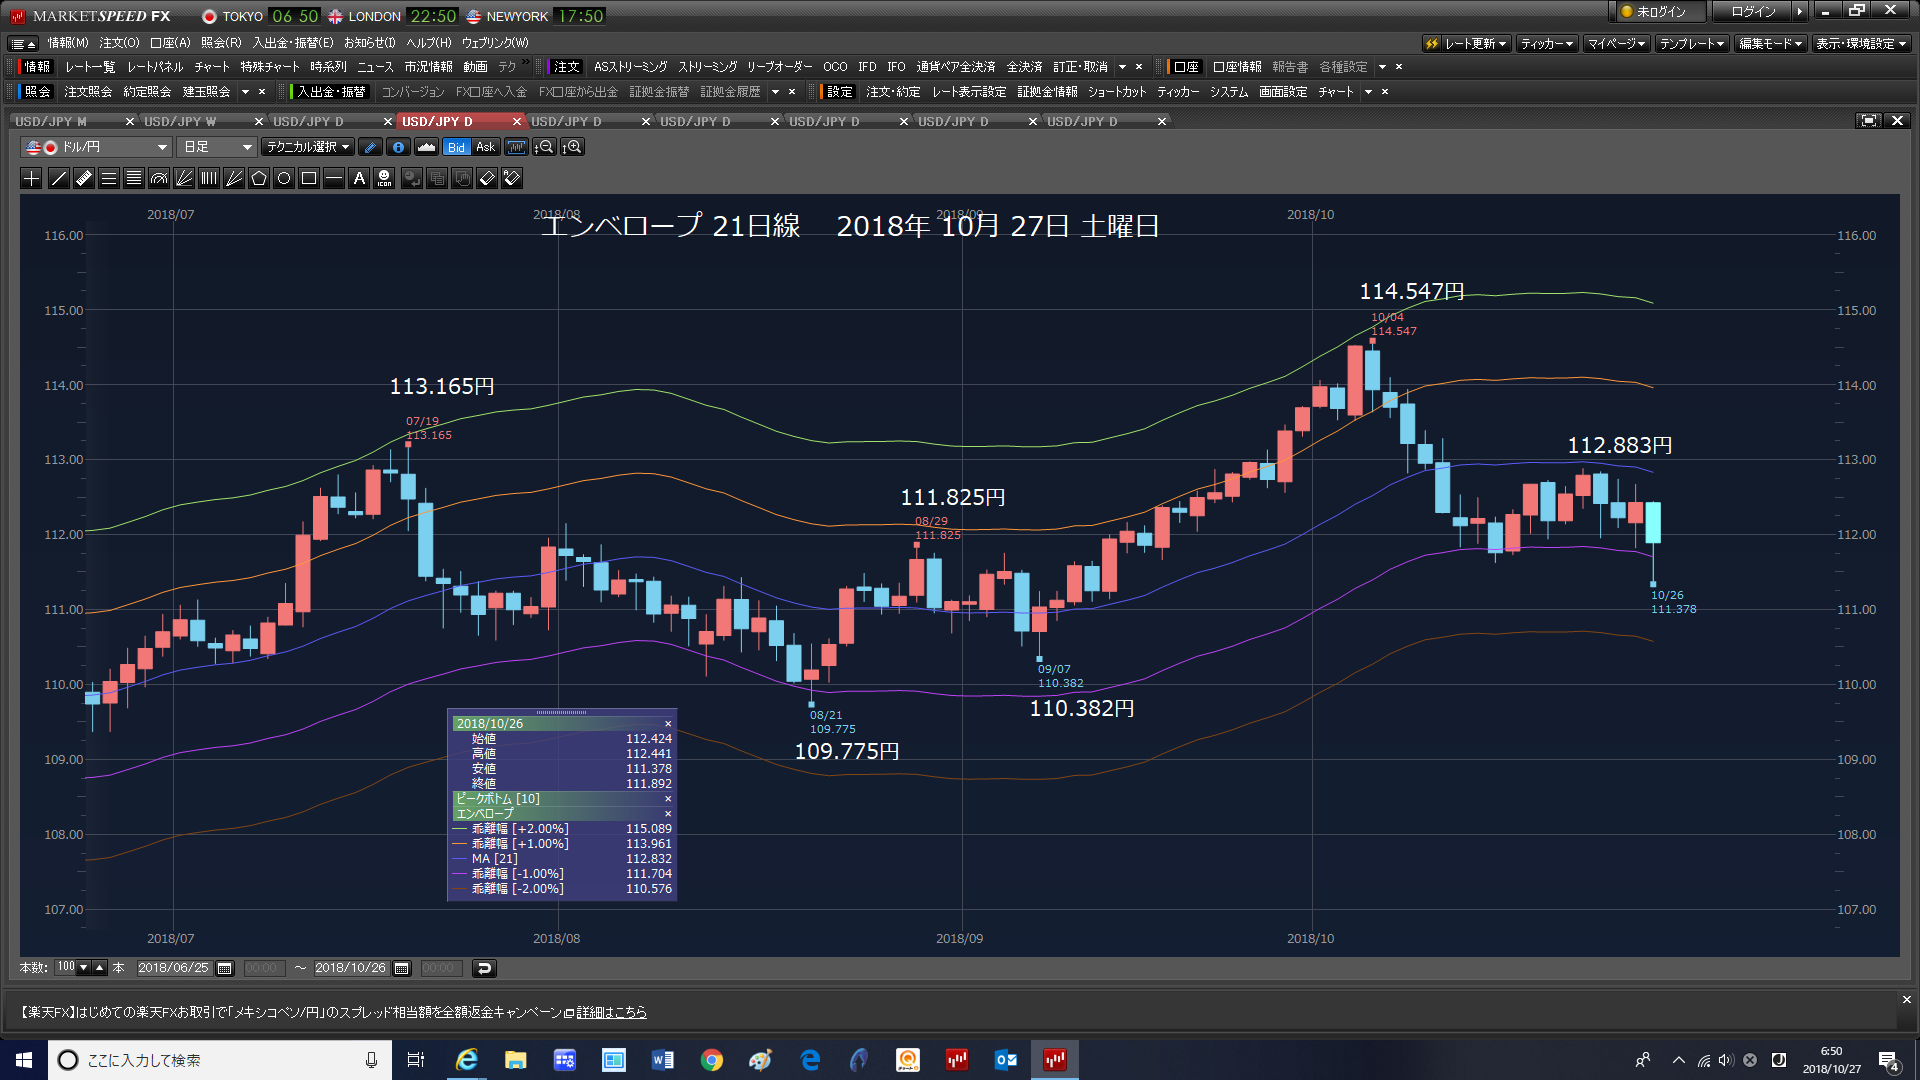The height and width of the screenshot is (1080, 1920).
Task: Open the レート更新 dropdown
Action: coord(1466,43)
